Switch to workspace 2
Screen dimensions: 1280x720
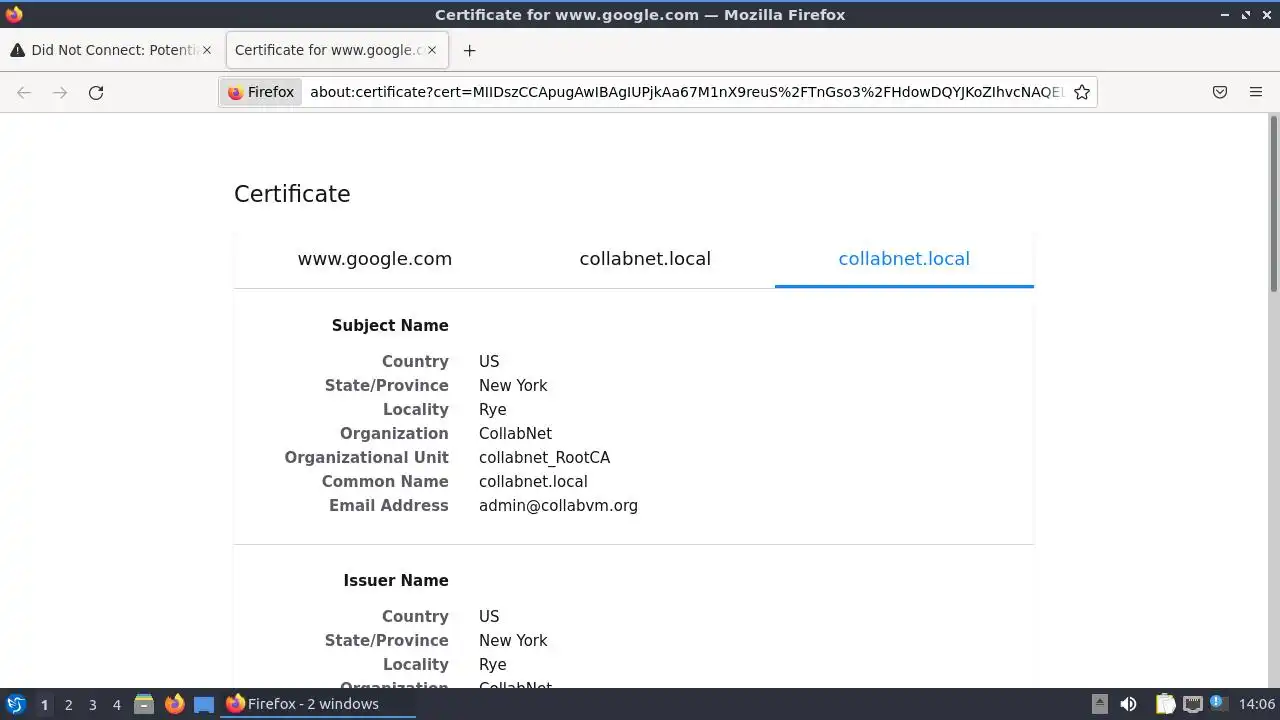[x=68, y=704]
